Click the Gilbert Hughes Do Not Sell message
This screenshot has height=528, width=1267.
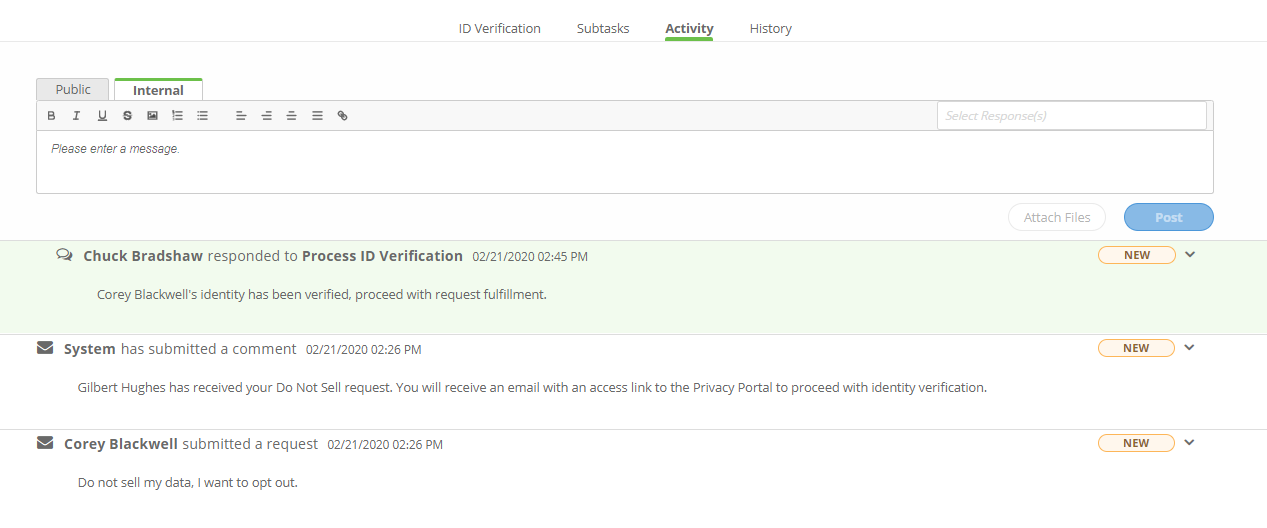pyautogui.click(x=532, y=387)
